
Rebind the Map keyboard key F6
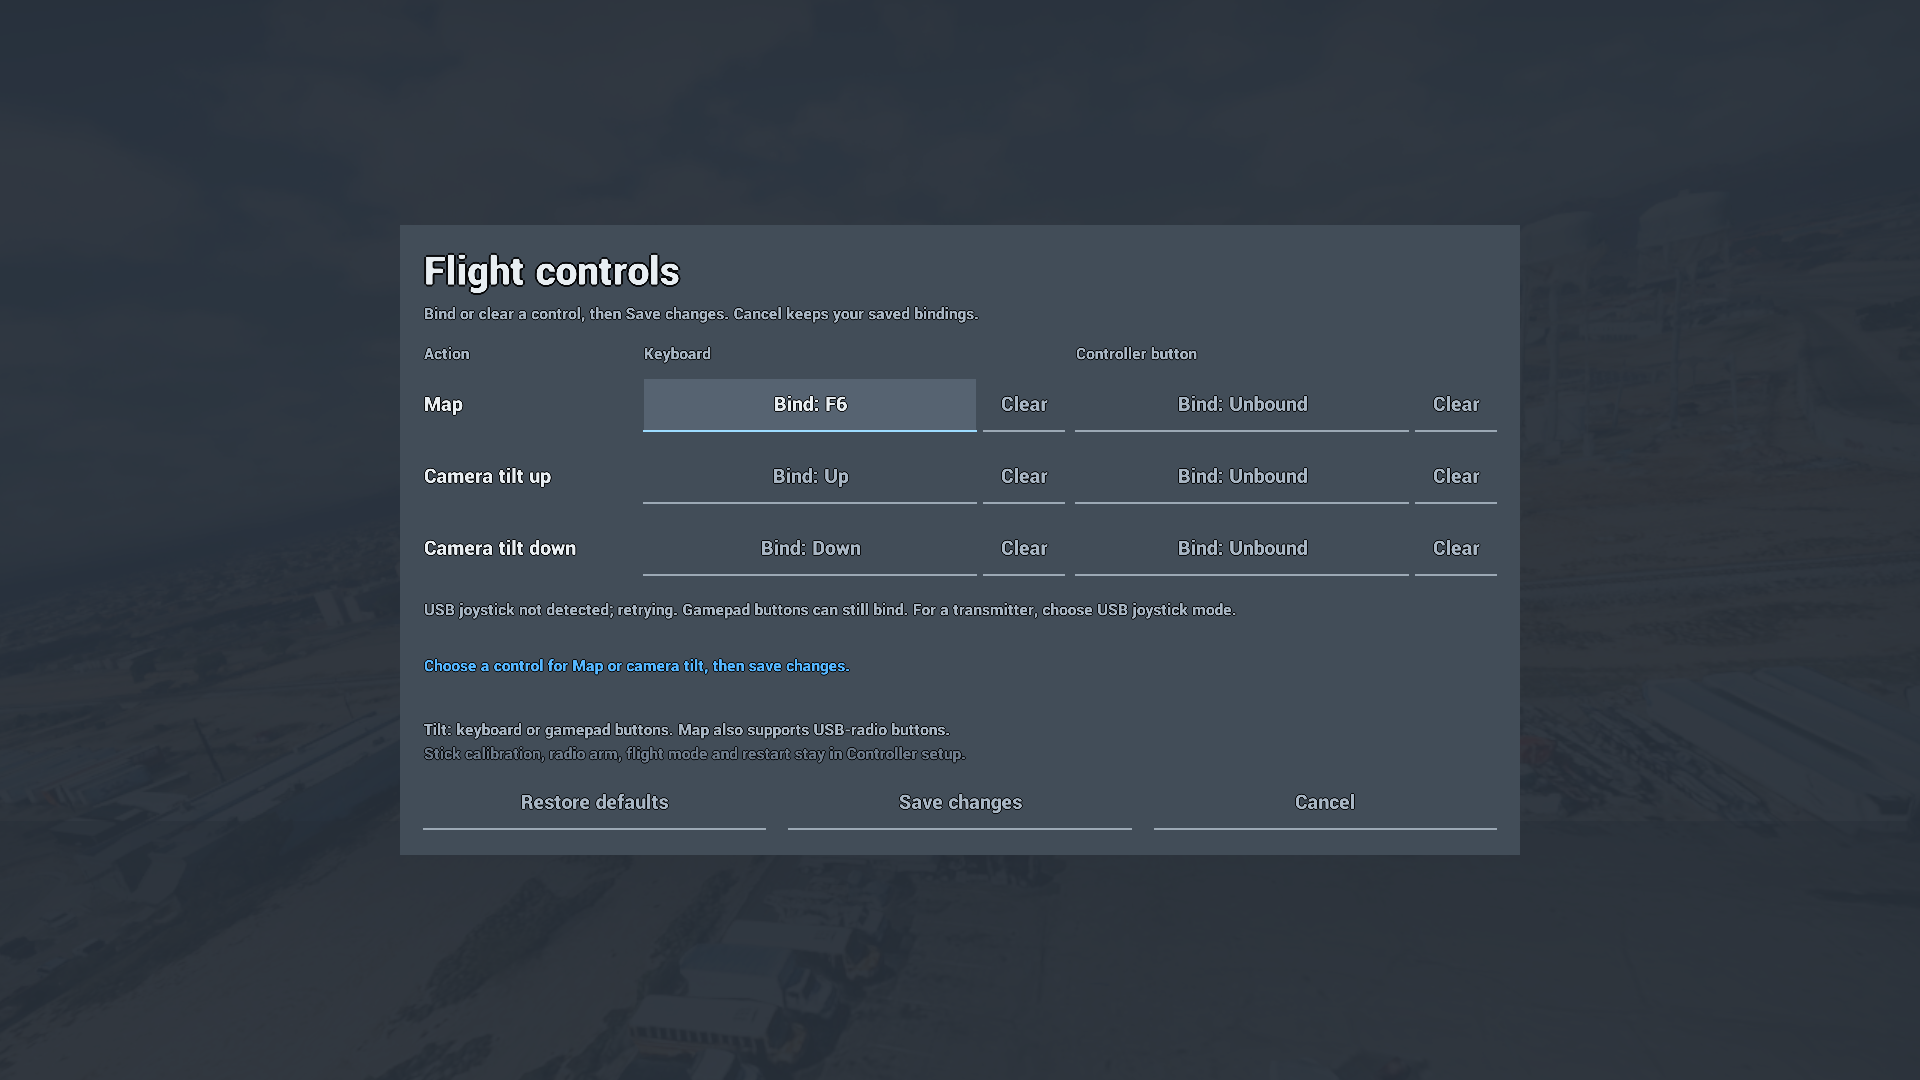[810, 405]
